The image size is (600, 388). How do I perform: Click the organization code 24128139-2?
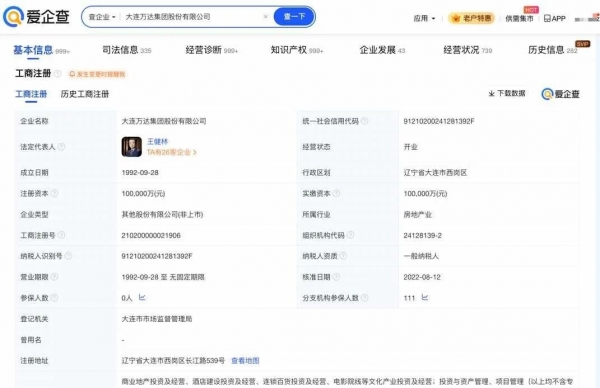422,235
